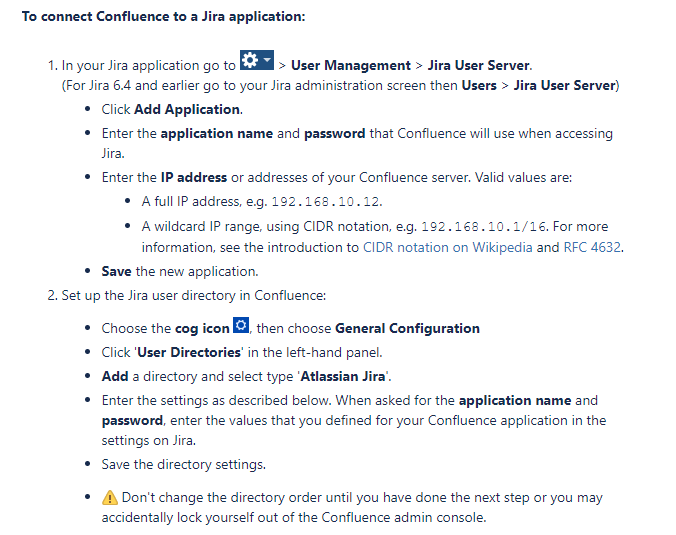
Task: Click the bold text 'General Configuration'
Action: click(407, 328)
